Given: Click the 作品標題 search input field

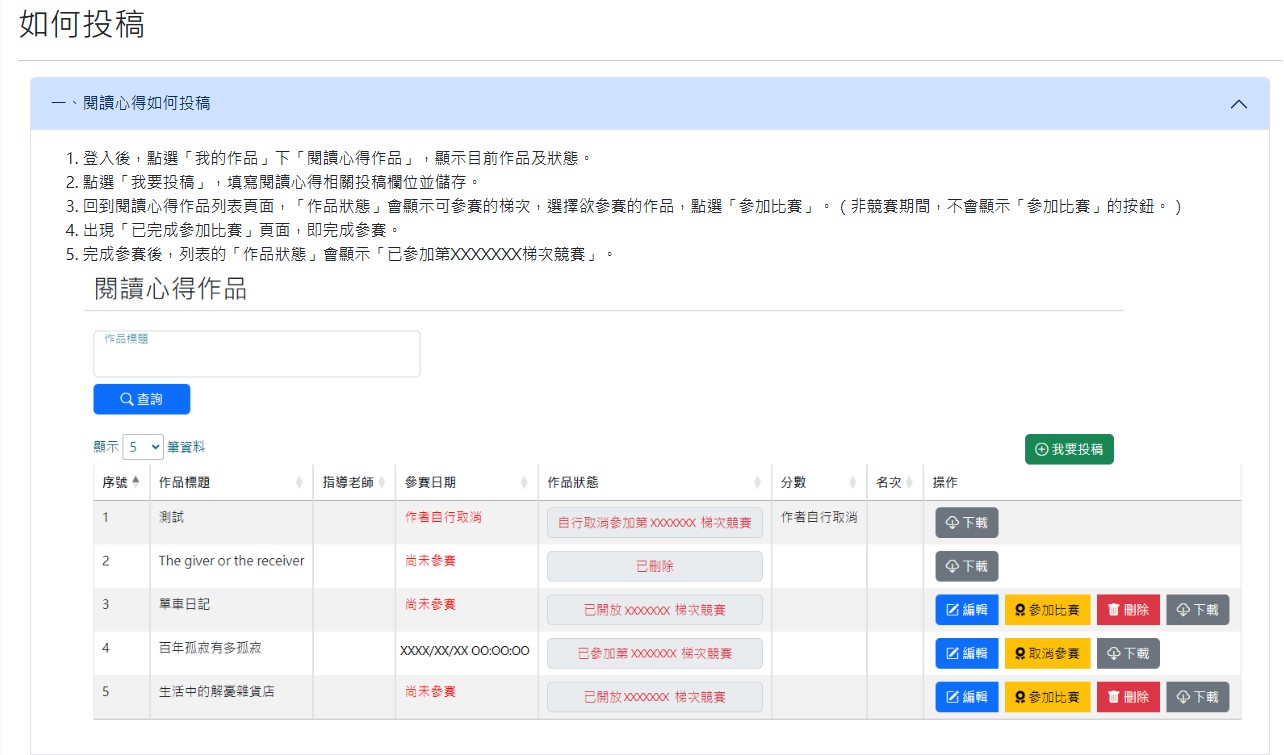Looking at the screenshot, I should 256,355.
